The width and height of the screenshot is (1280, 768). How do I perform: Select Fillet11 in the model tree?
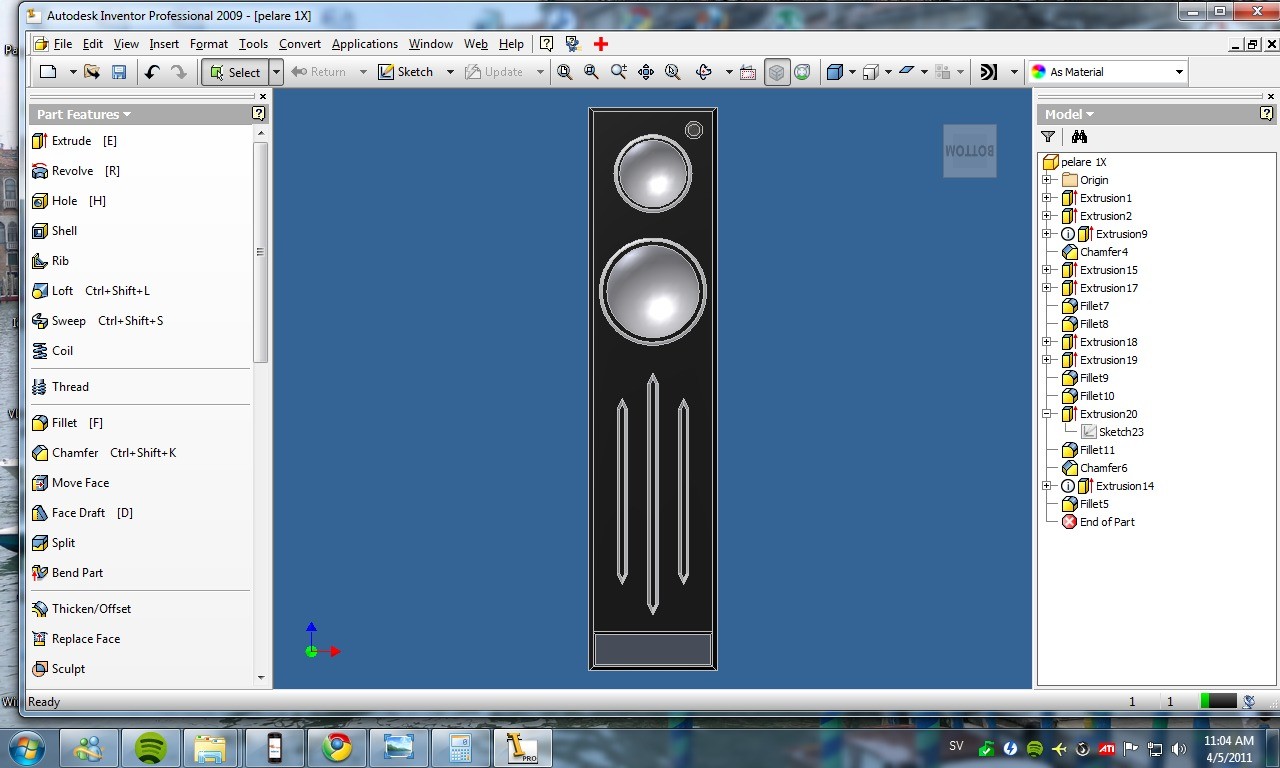(1097, 450)
